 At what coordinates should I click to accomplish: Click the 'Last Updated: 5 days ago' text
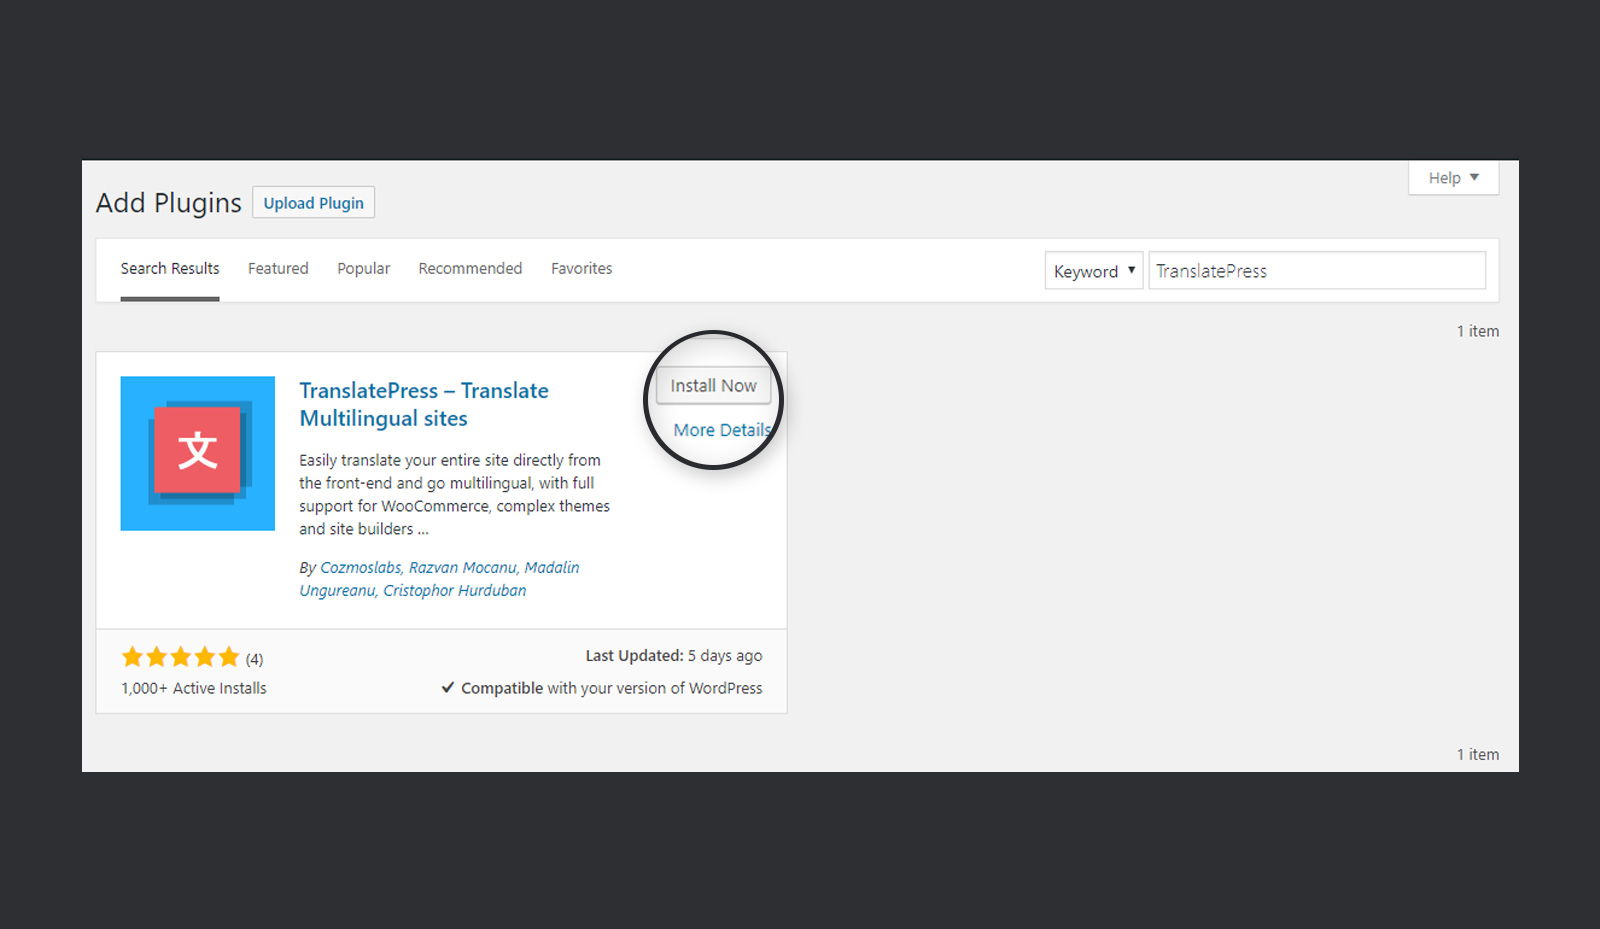click(674, 656)
